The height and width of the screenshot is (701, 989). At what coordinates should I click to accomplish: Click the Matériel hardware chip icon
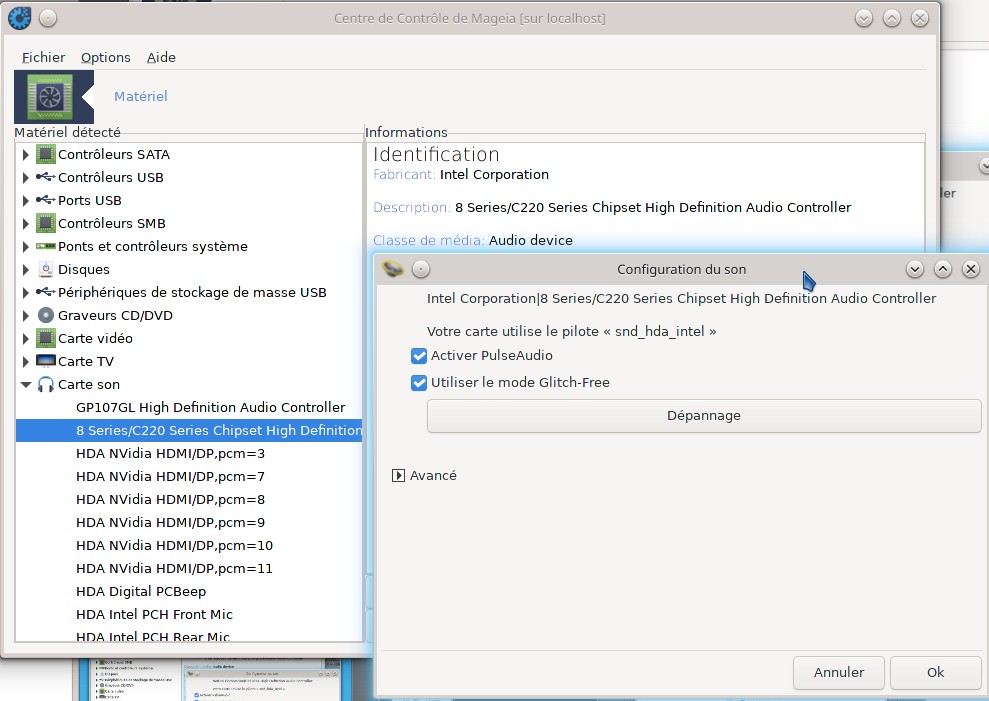(x=50, y=97)
